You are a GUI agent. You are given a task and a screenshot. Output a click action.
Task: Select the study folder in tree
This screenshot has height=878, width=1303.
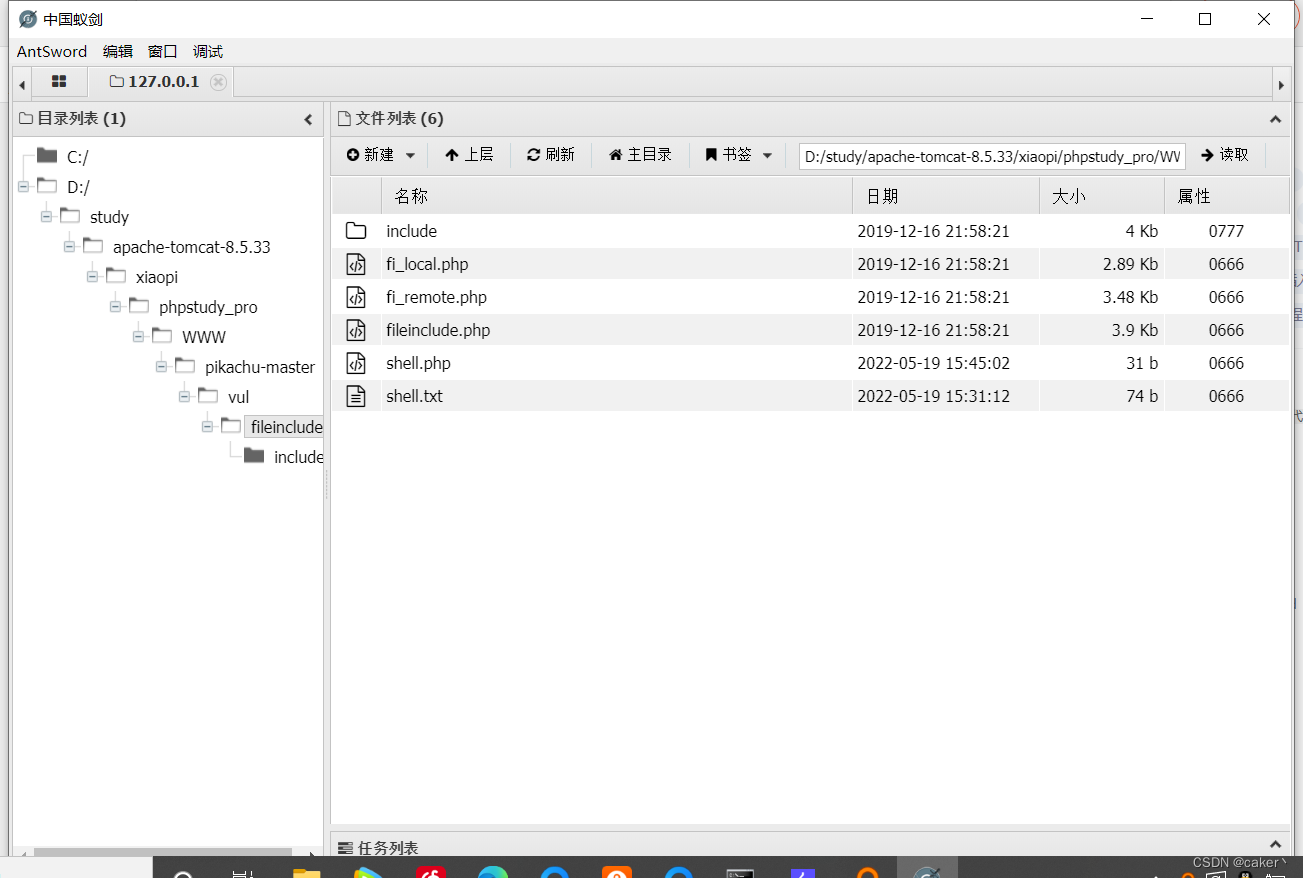[x=109, y=217]
